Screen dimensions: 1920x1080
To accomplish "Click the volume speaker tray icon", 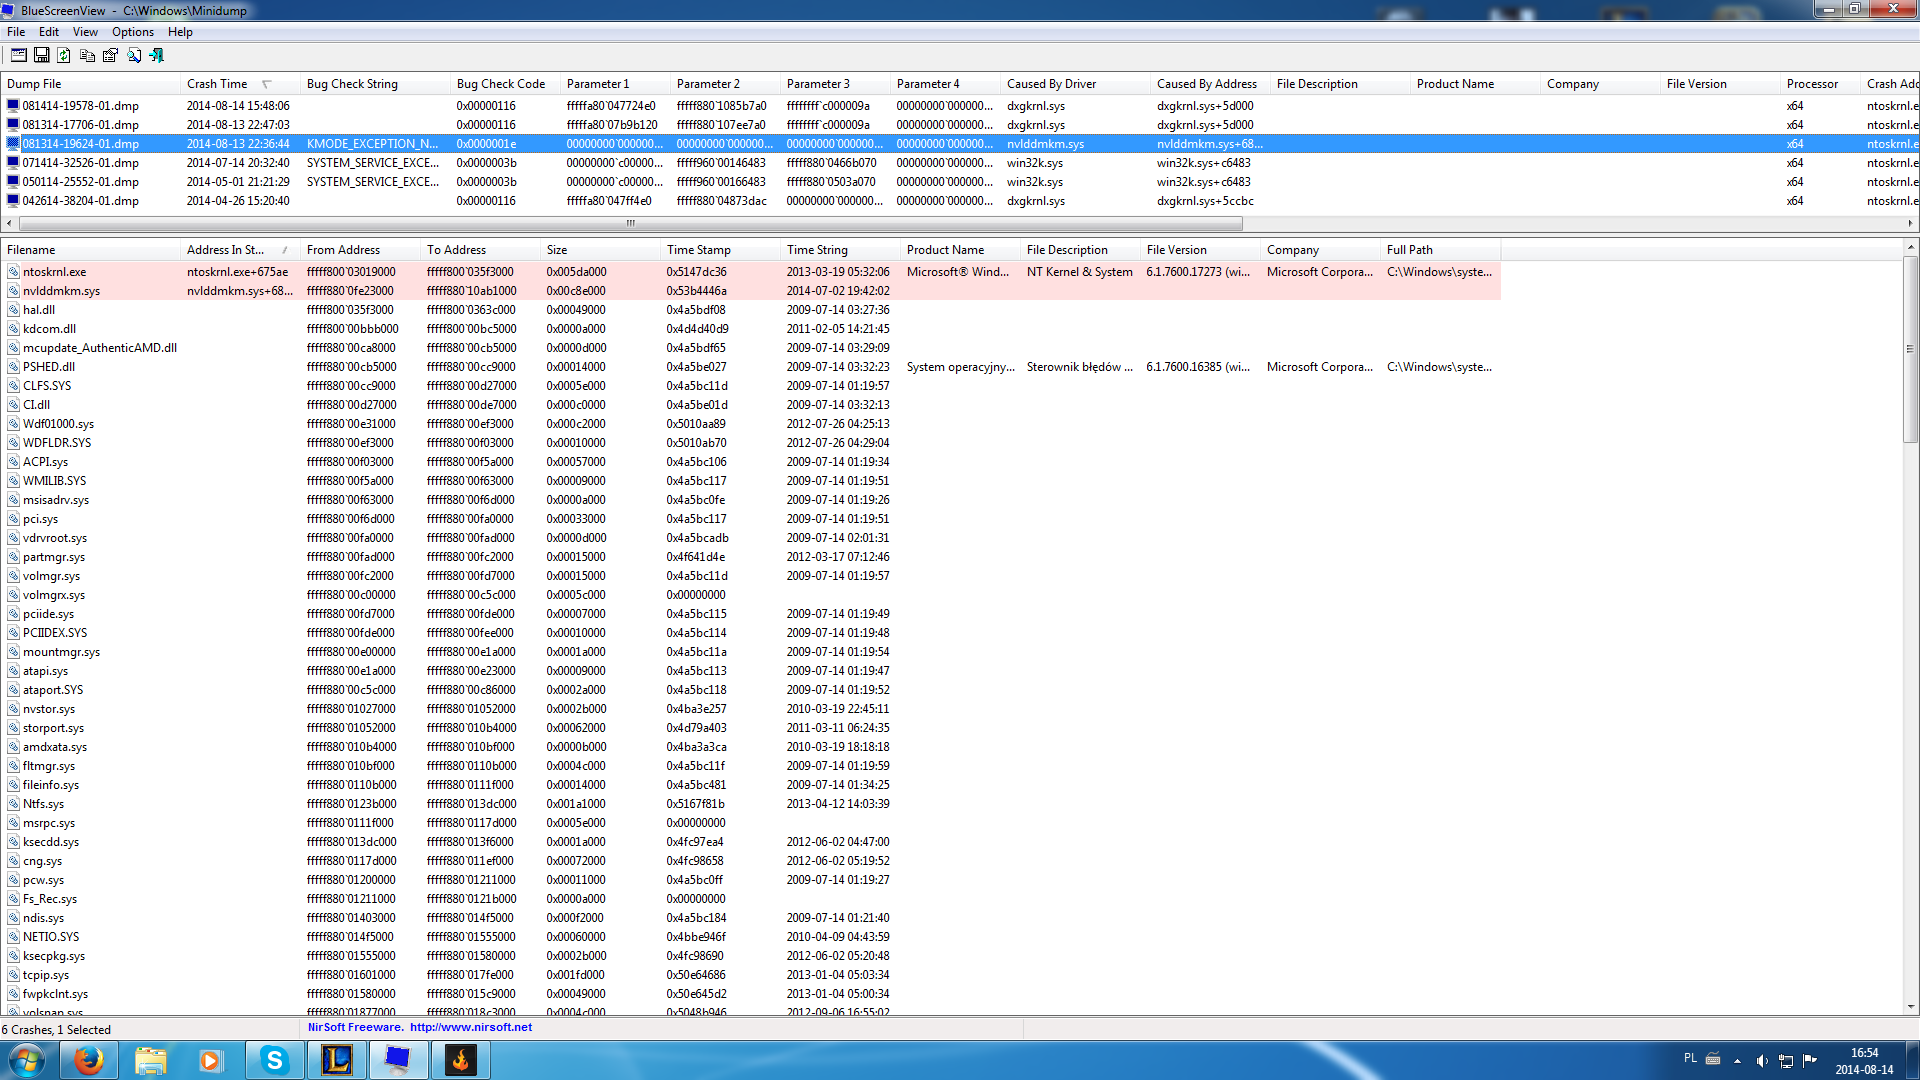I will tap(1762, 1061).
